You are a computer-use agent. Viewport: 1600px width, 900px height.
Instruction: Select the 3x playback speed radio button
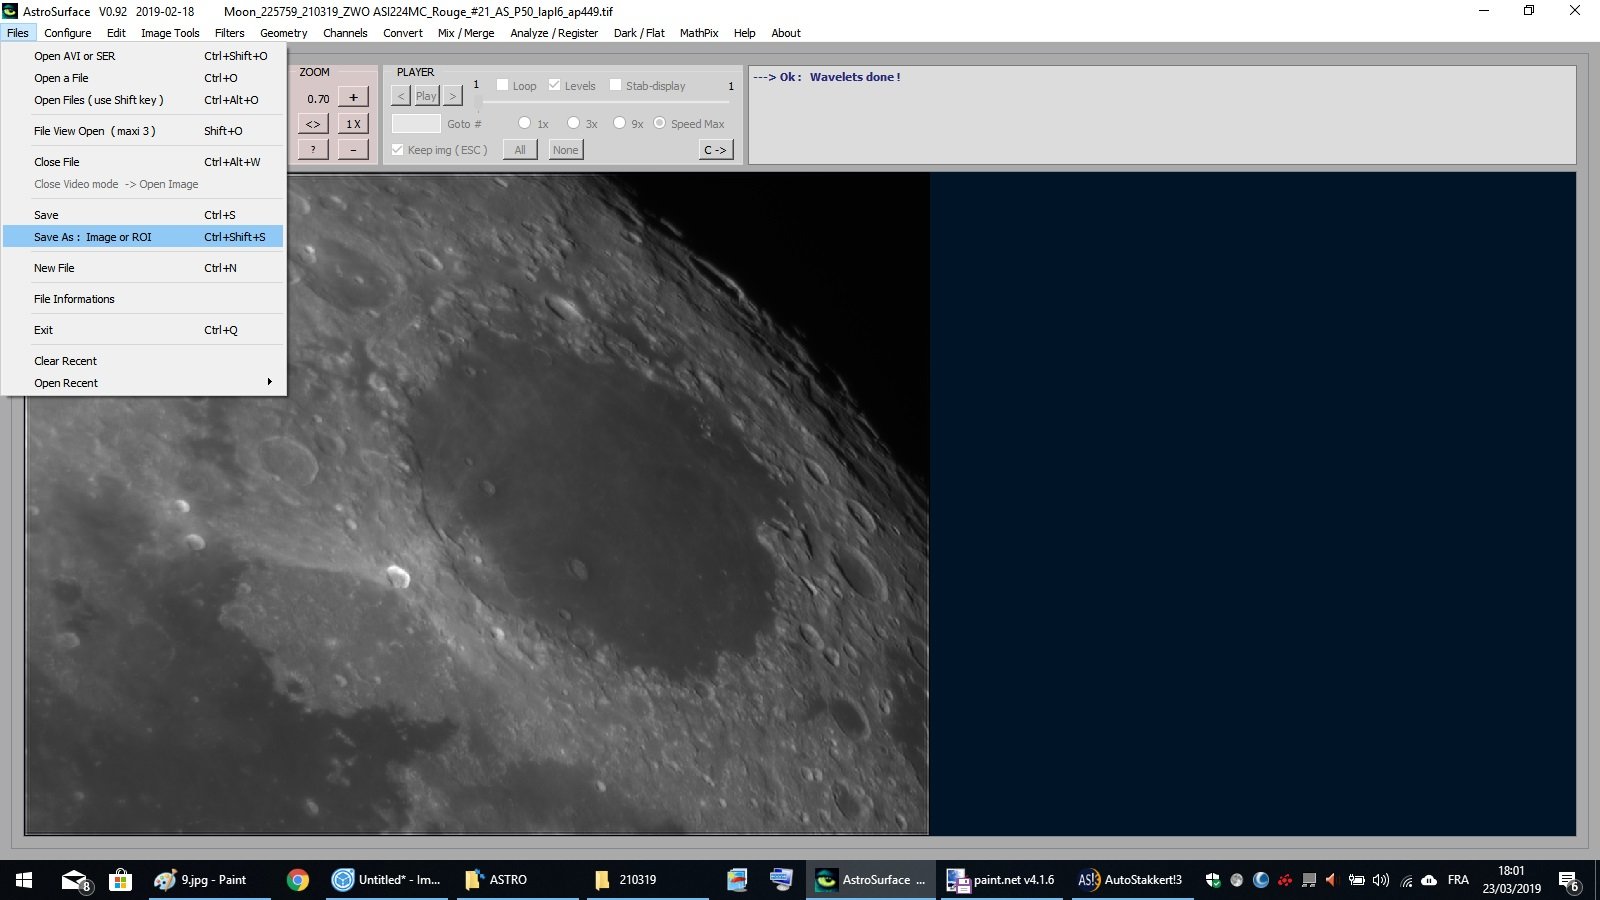pyautogui.click(x=573, y=123)
